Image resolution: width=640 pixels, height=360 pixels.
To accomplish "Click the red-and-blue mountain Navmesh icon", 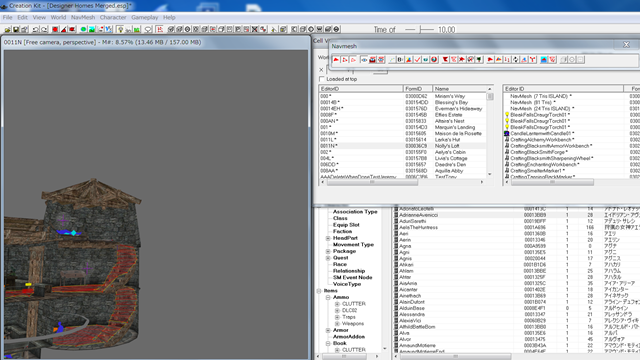I will (544, 60).
